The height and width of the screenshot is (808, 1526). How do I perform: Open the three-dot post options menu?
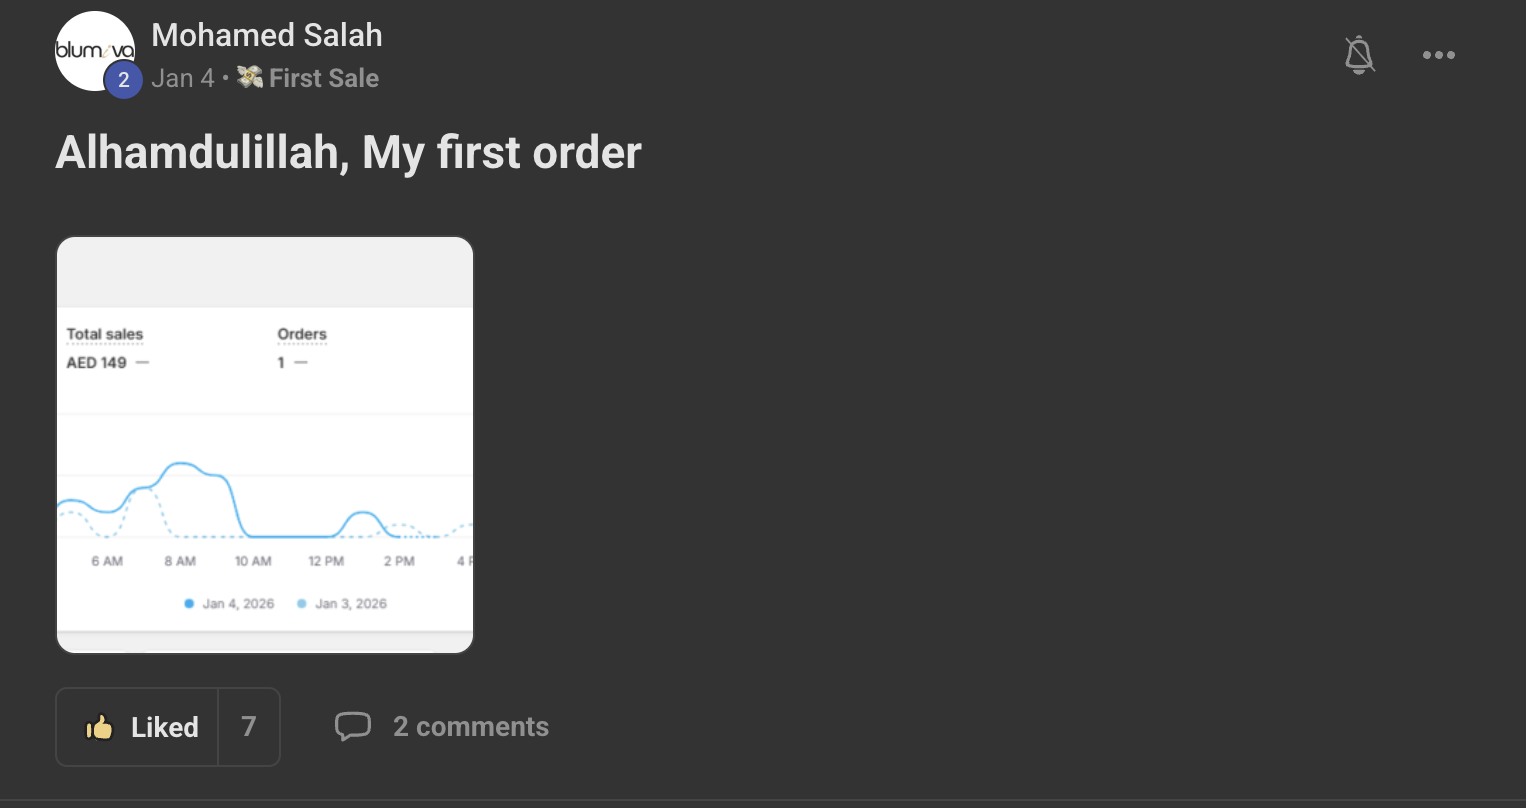pyautogui.click(x=1438, y=55)
